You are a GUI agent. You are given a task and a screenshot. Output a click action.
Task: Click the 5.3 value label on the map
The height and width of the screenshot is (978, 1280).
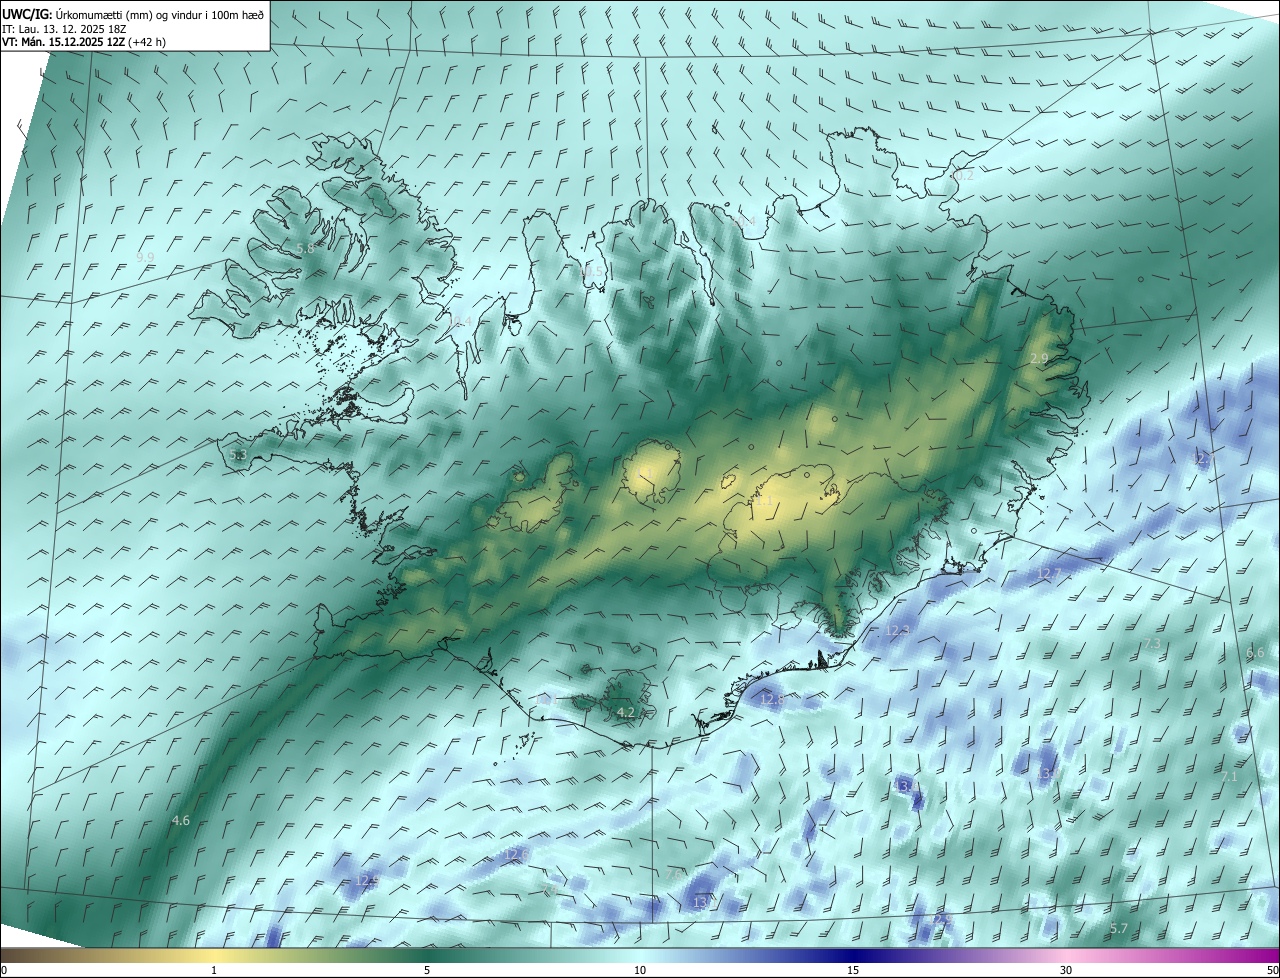pos(237,455)
